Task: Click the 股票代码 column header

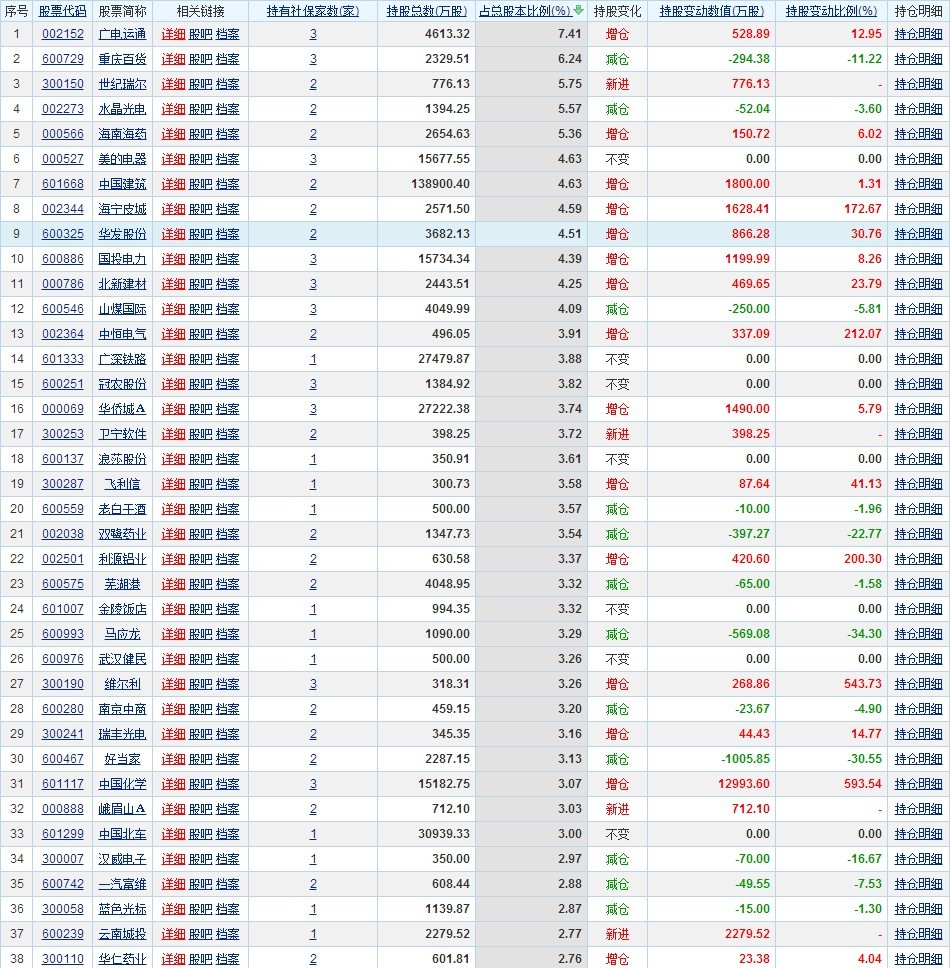Action: (x=62, y=11)
